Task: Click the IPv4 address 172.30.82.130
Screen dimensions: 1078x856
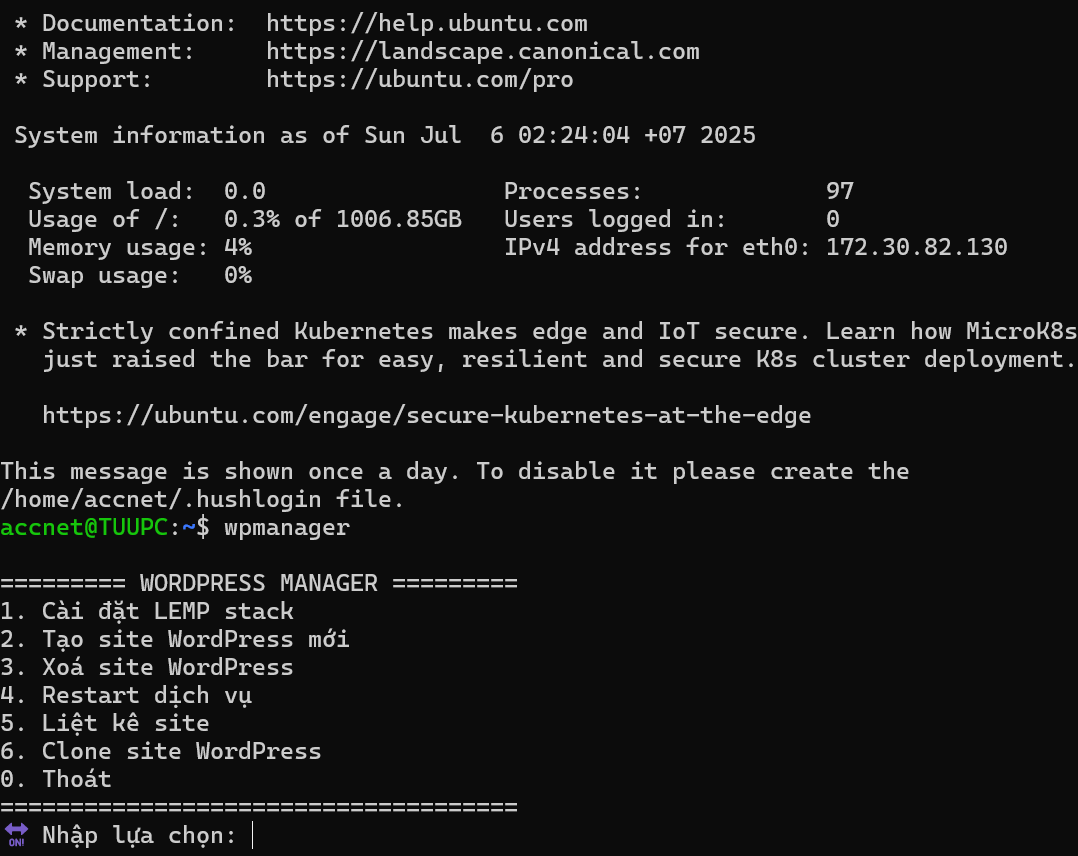Action: click(x=916, y=248)
